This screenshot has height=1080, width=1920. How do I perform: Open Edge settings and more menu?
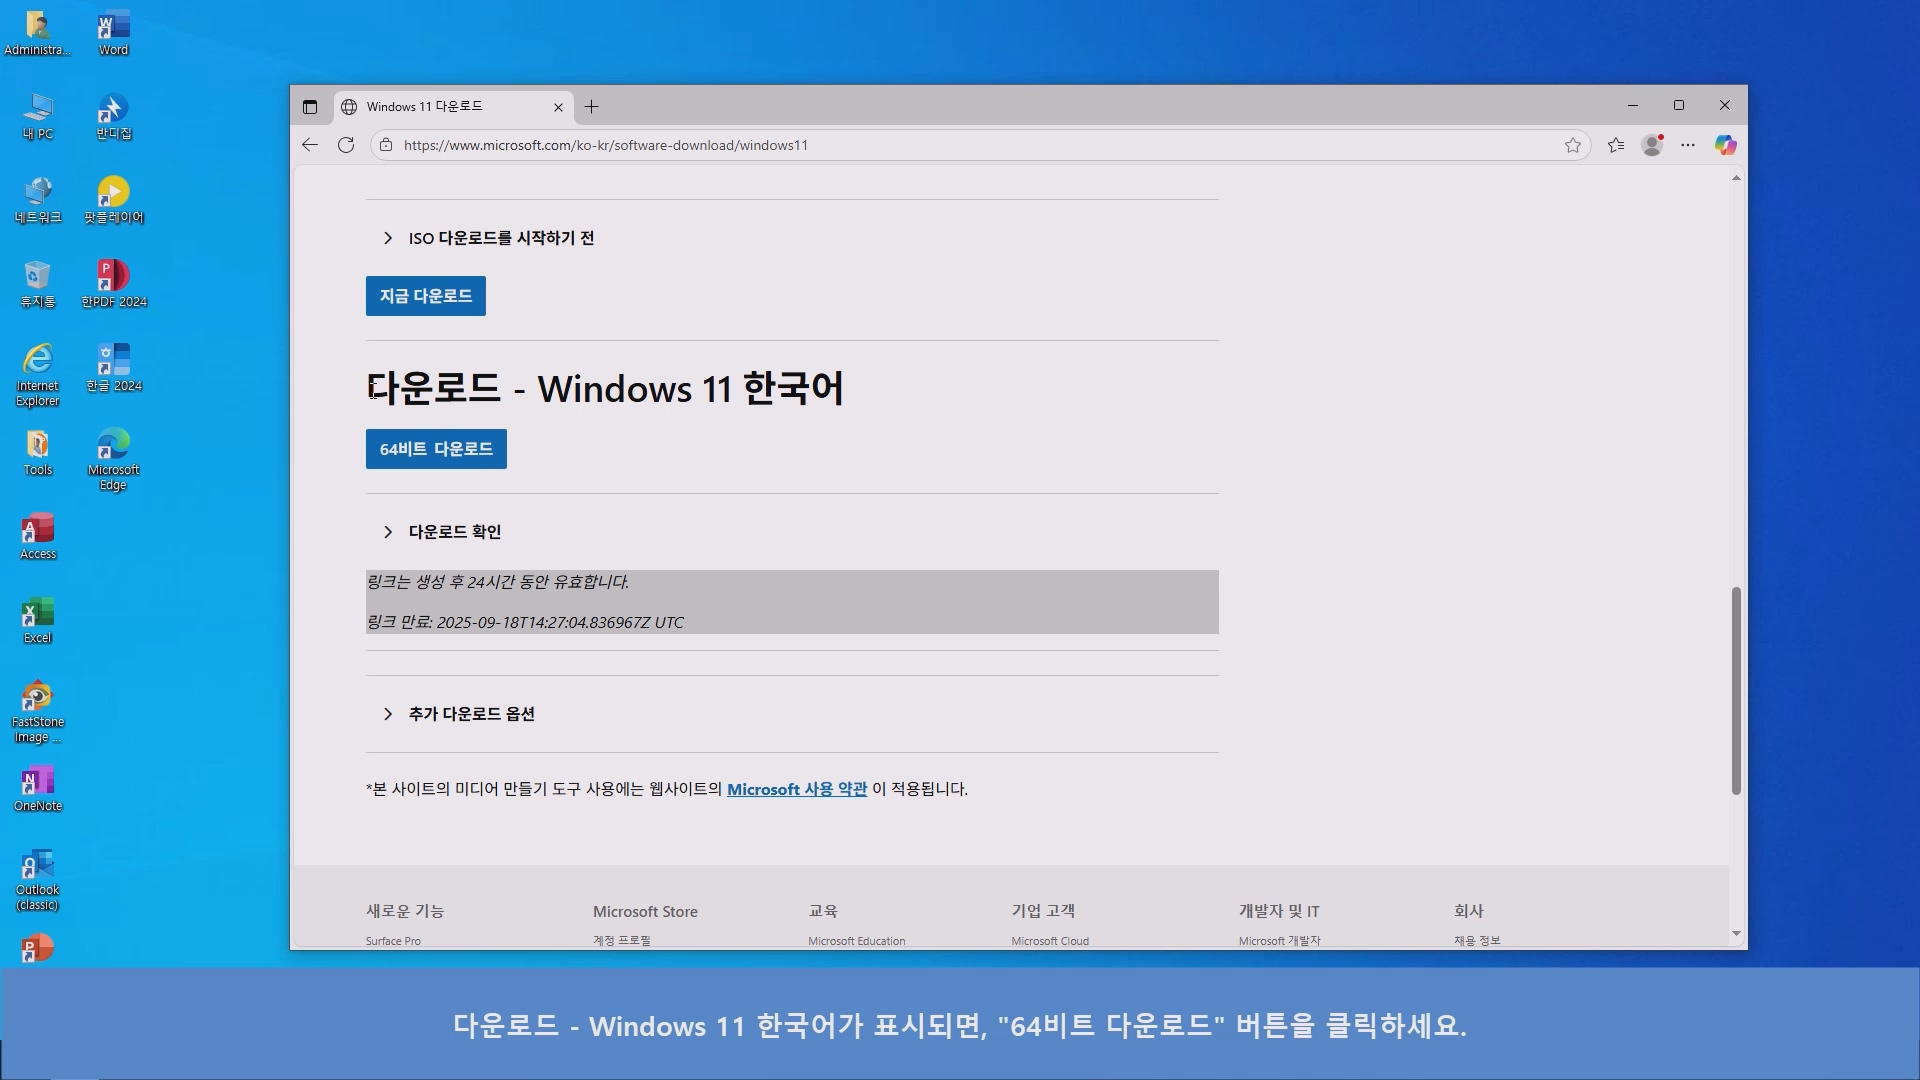[x=1688, y=145]
